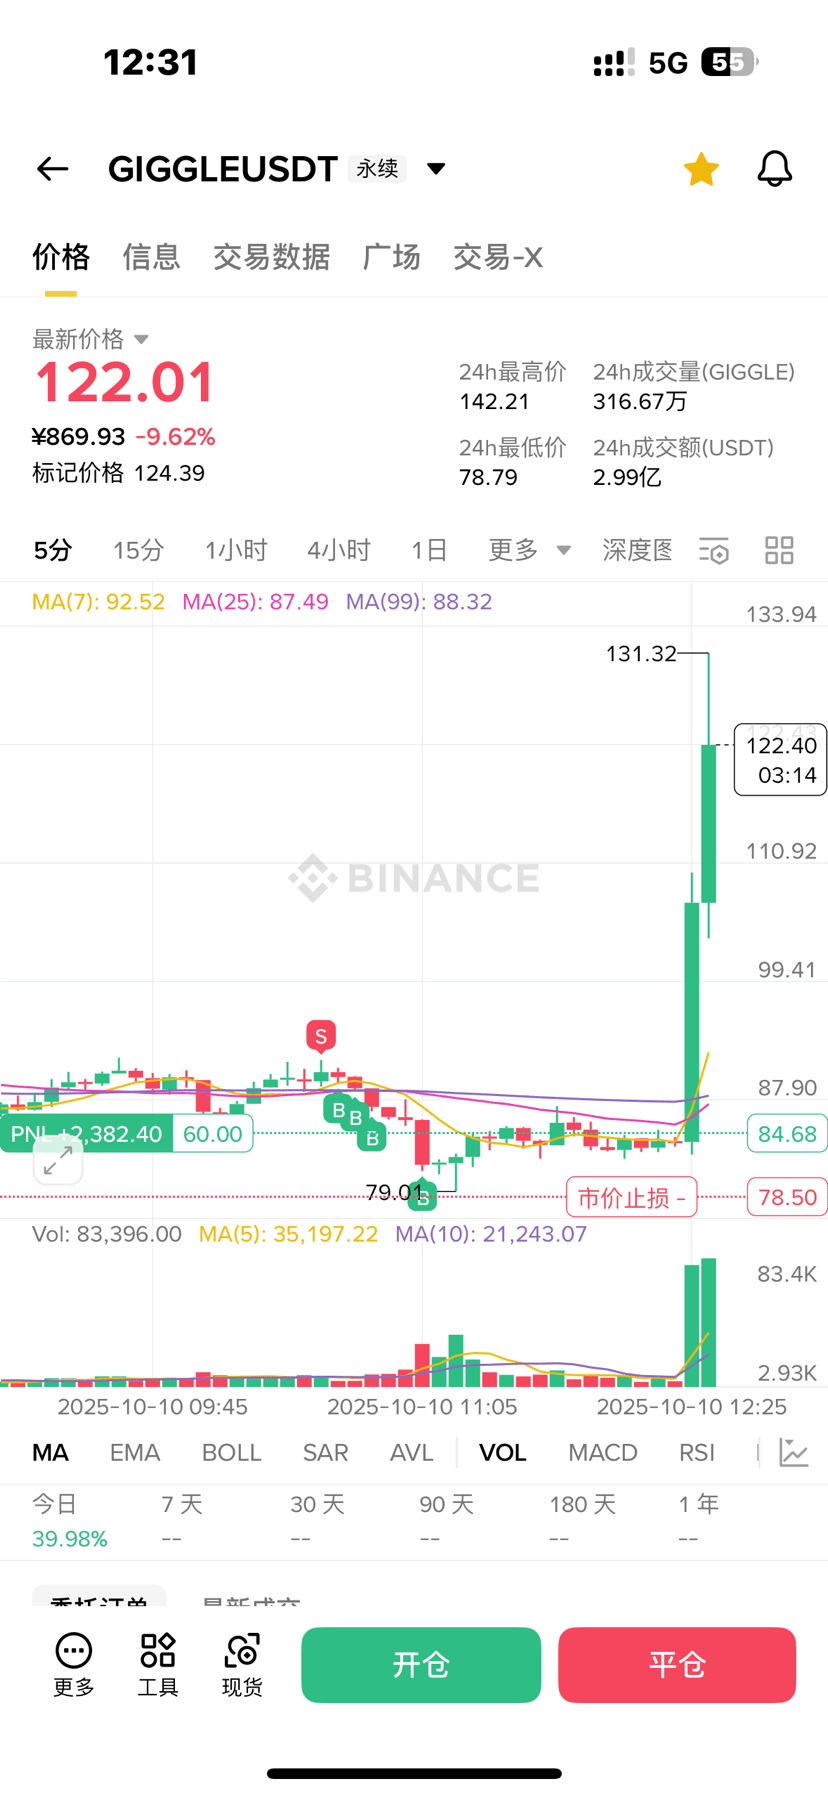Viewport: 828px width, 1796px height.
Task: Tap 今日 39.98% performance
Action: coord(69,1521)
